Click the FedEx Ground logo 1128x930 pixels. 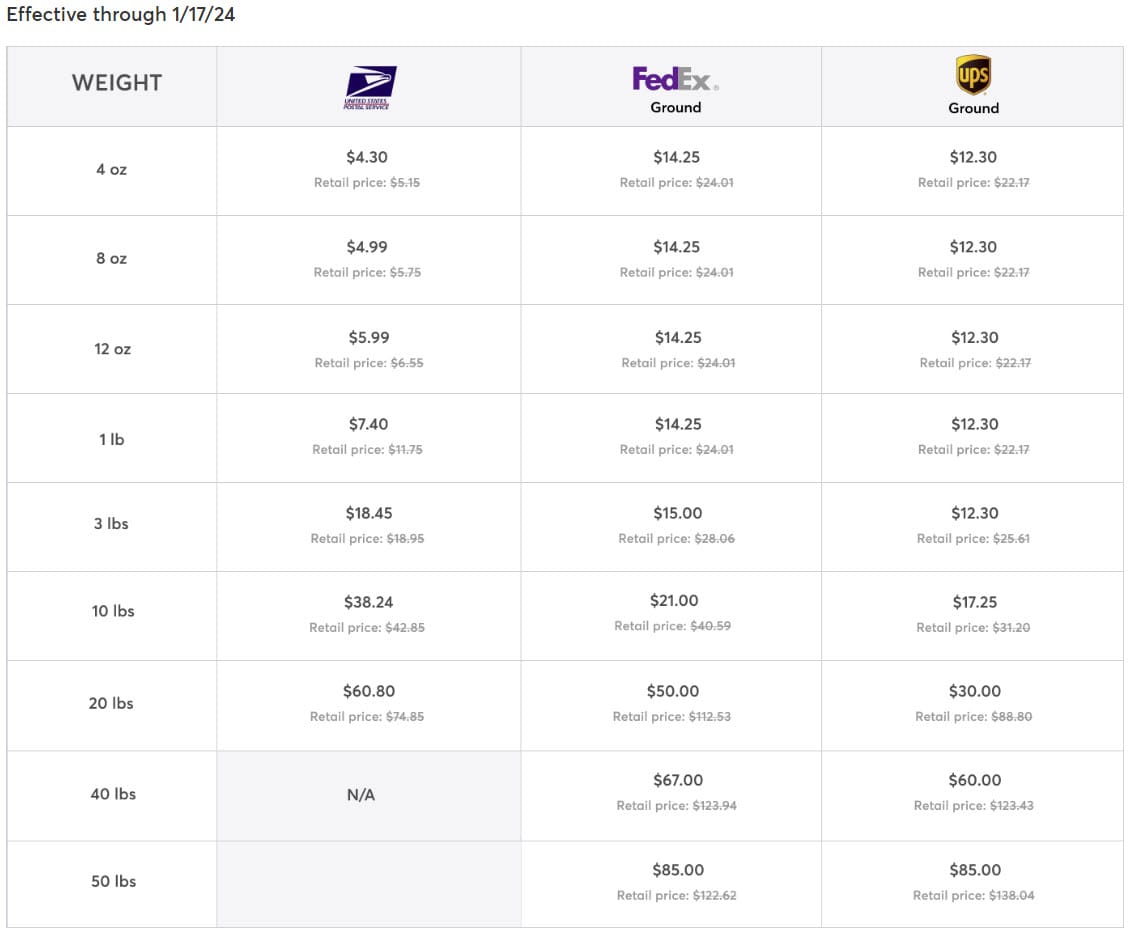676,89
